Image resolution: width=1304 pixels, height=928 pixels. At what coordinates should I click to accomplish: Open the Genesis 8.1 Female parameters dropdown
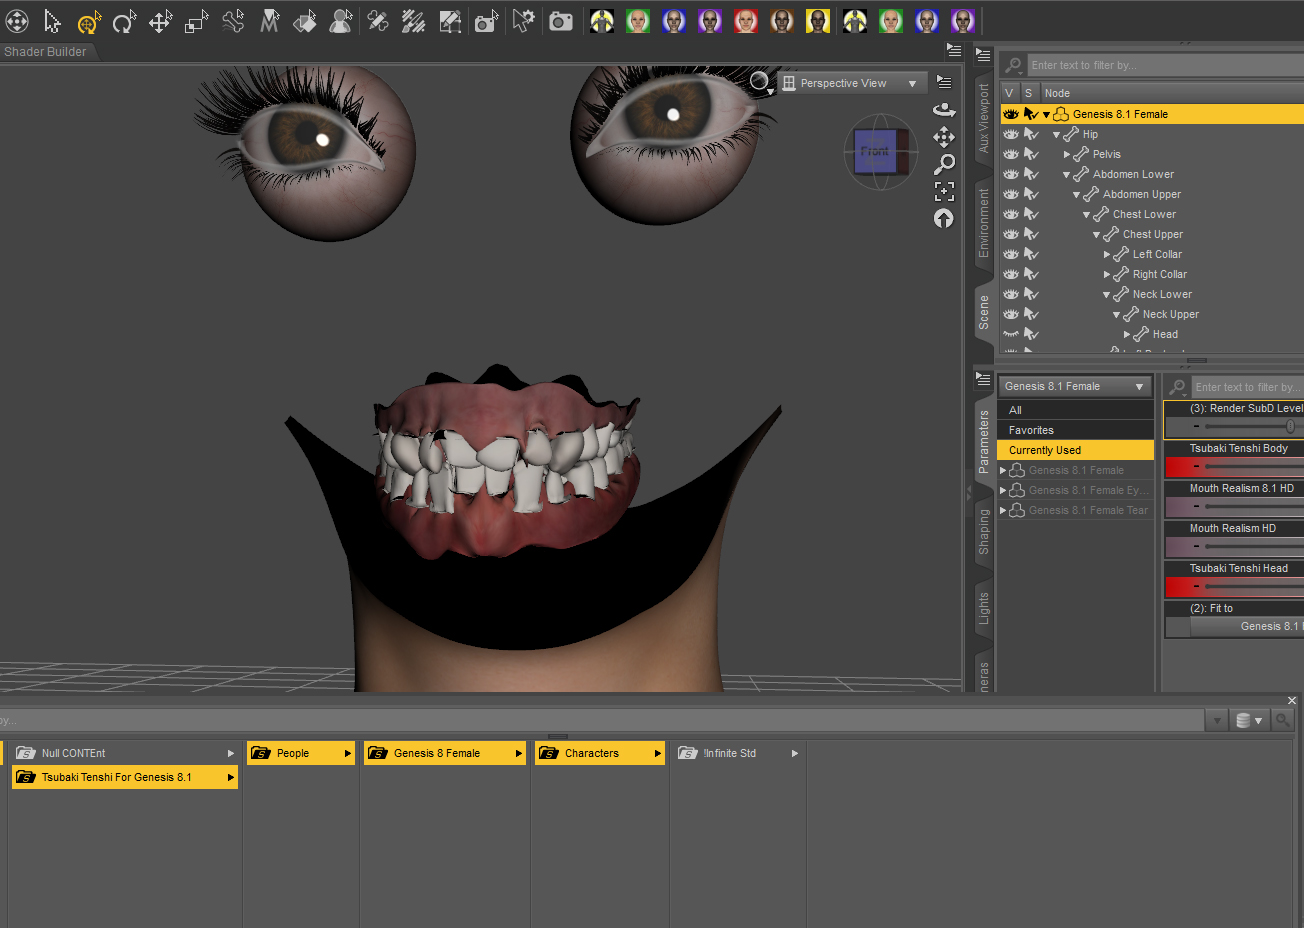tap(1074, 386)
